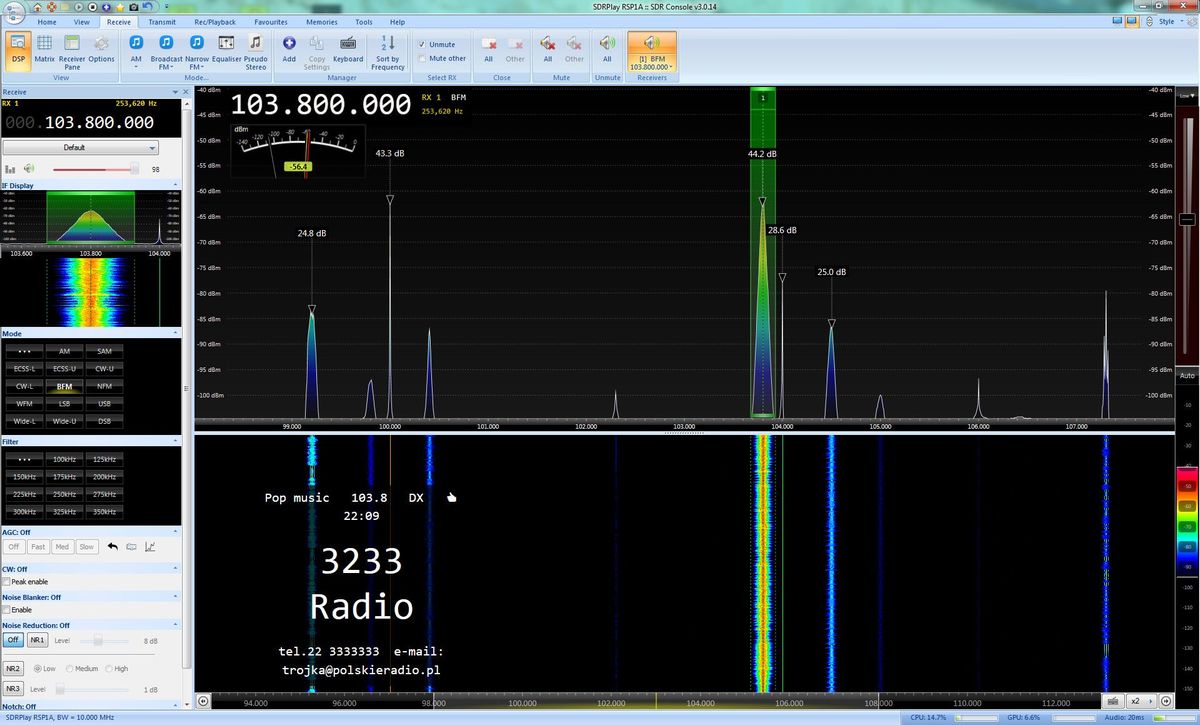Click the NR1 noise reduction button
1200x725 pixels.
[x=37, y=640]
